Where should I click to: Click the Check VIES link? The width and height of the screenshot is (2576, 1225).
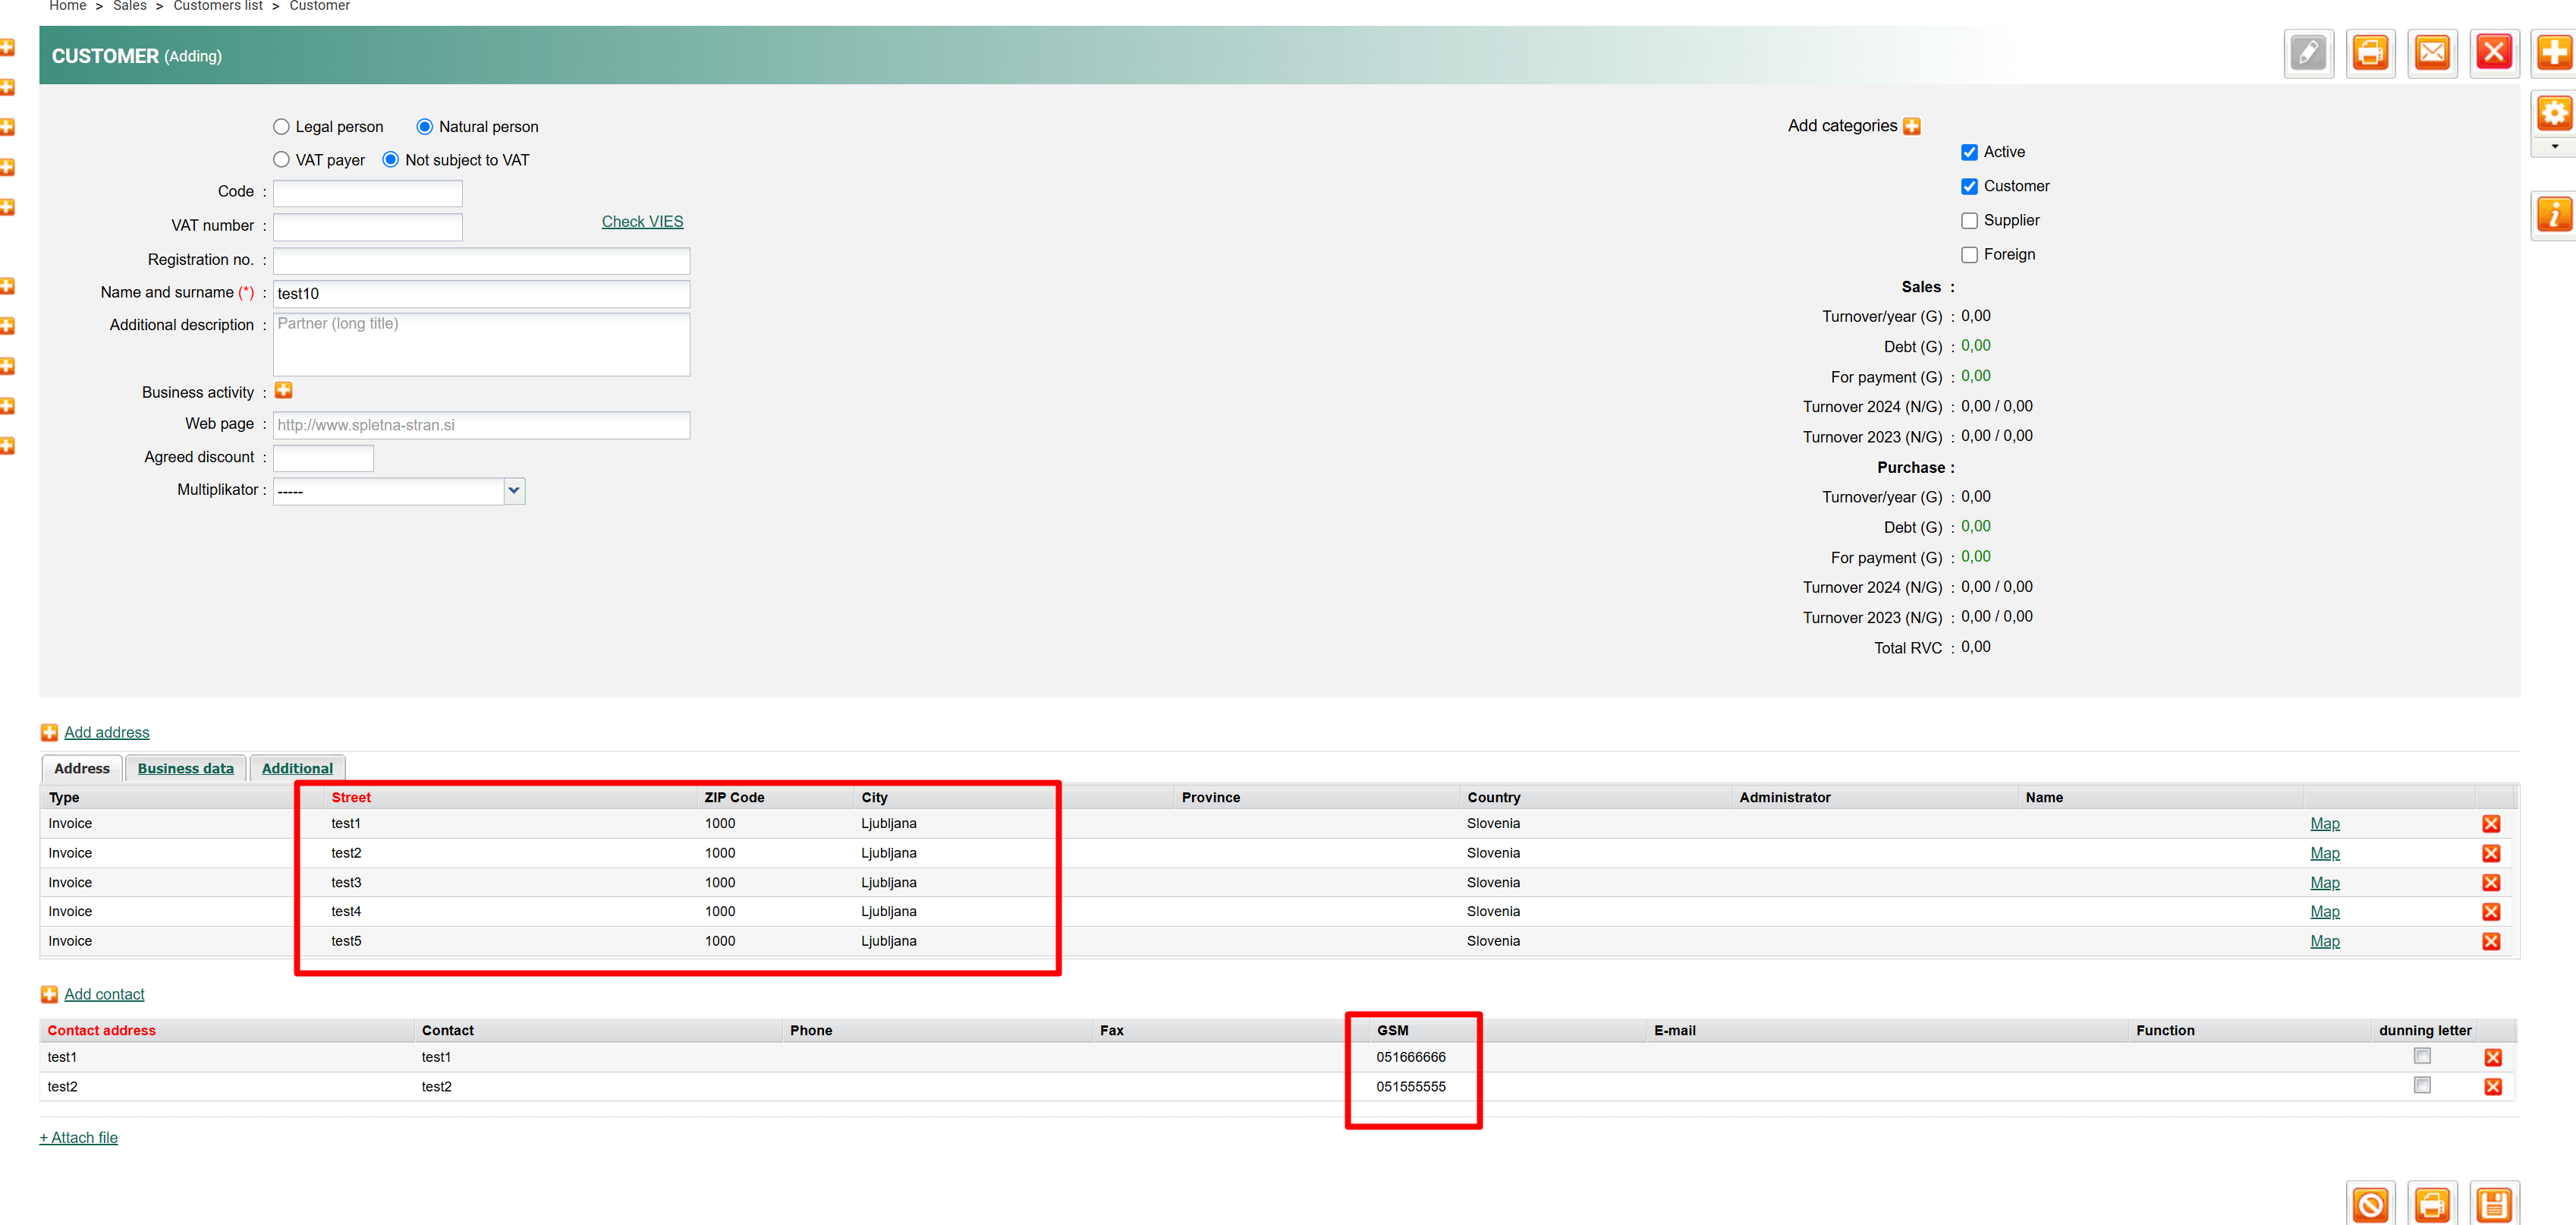642,222
